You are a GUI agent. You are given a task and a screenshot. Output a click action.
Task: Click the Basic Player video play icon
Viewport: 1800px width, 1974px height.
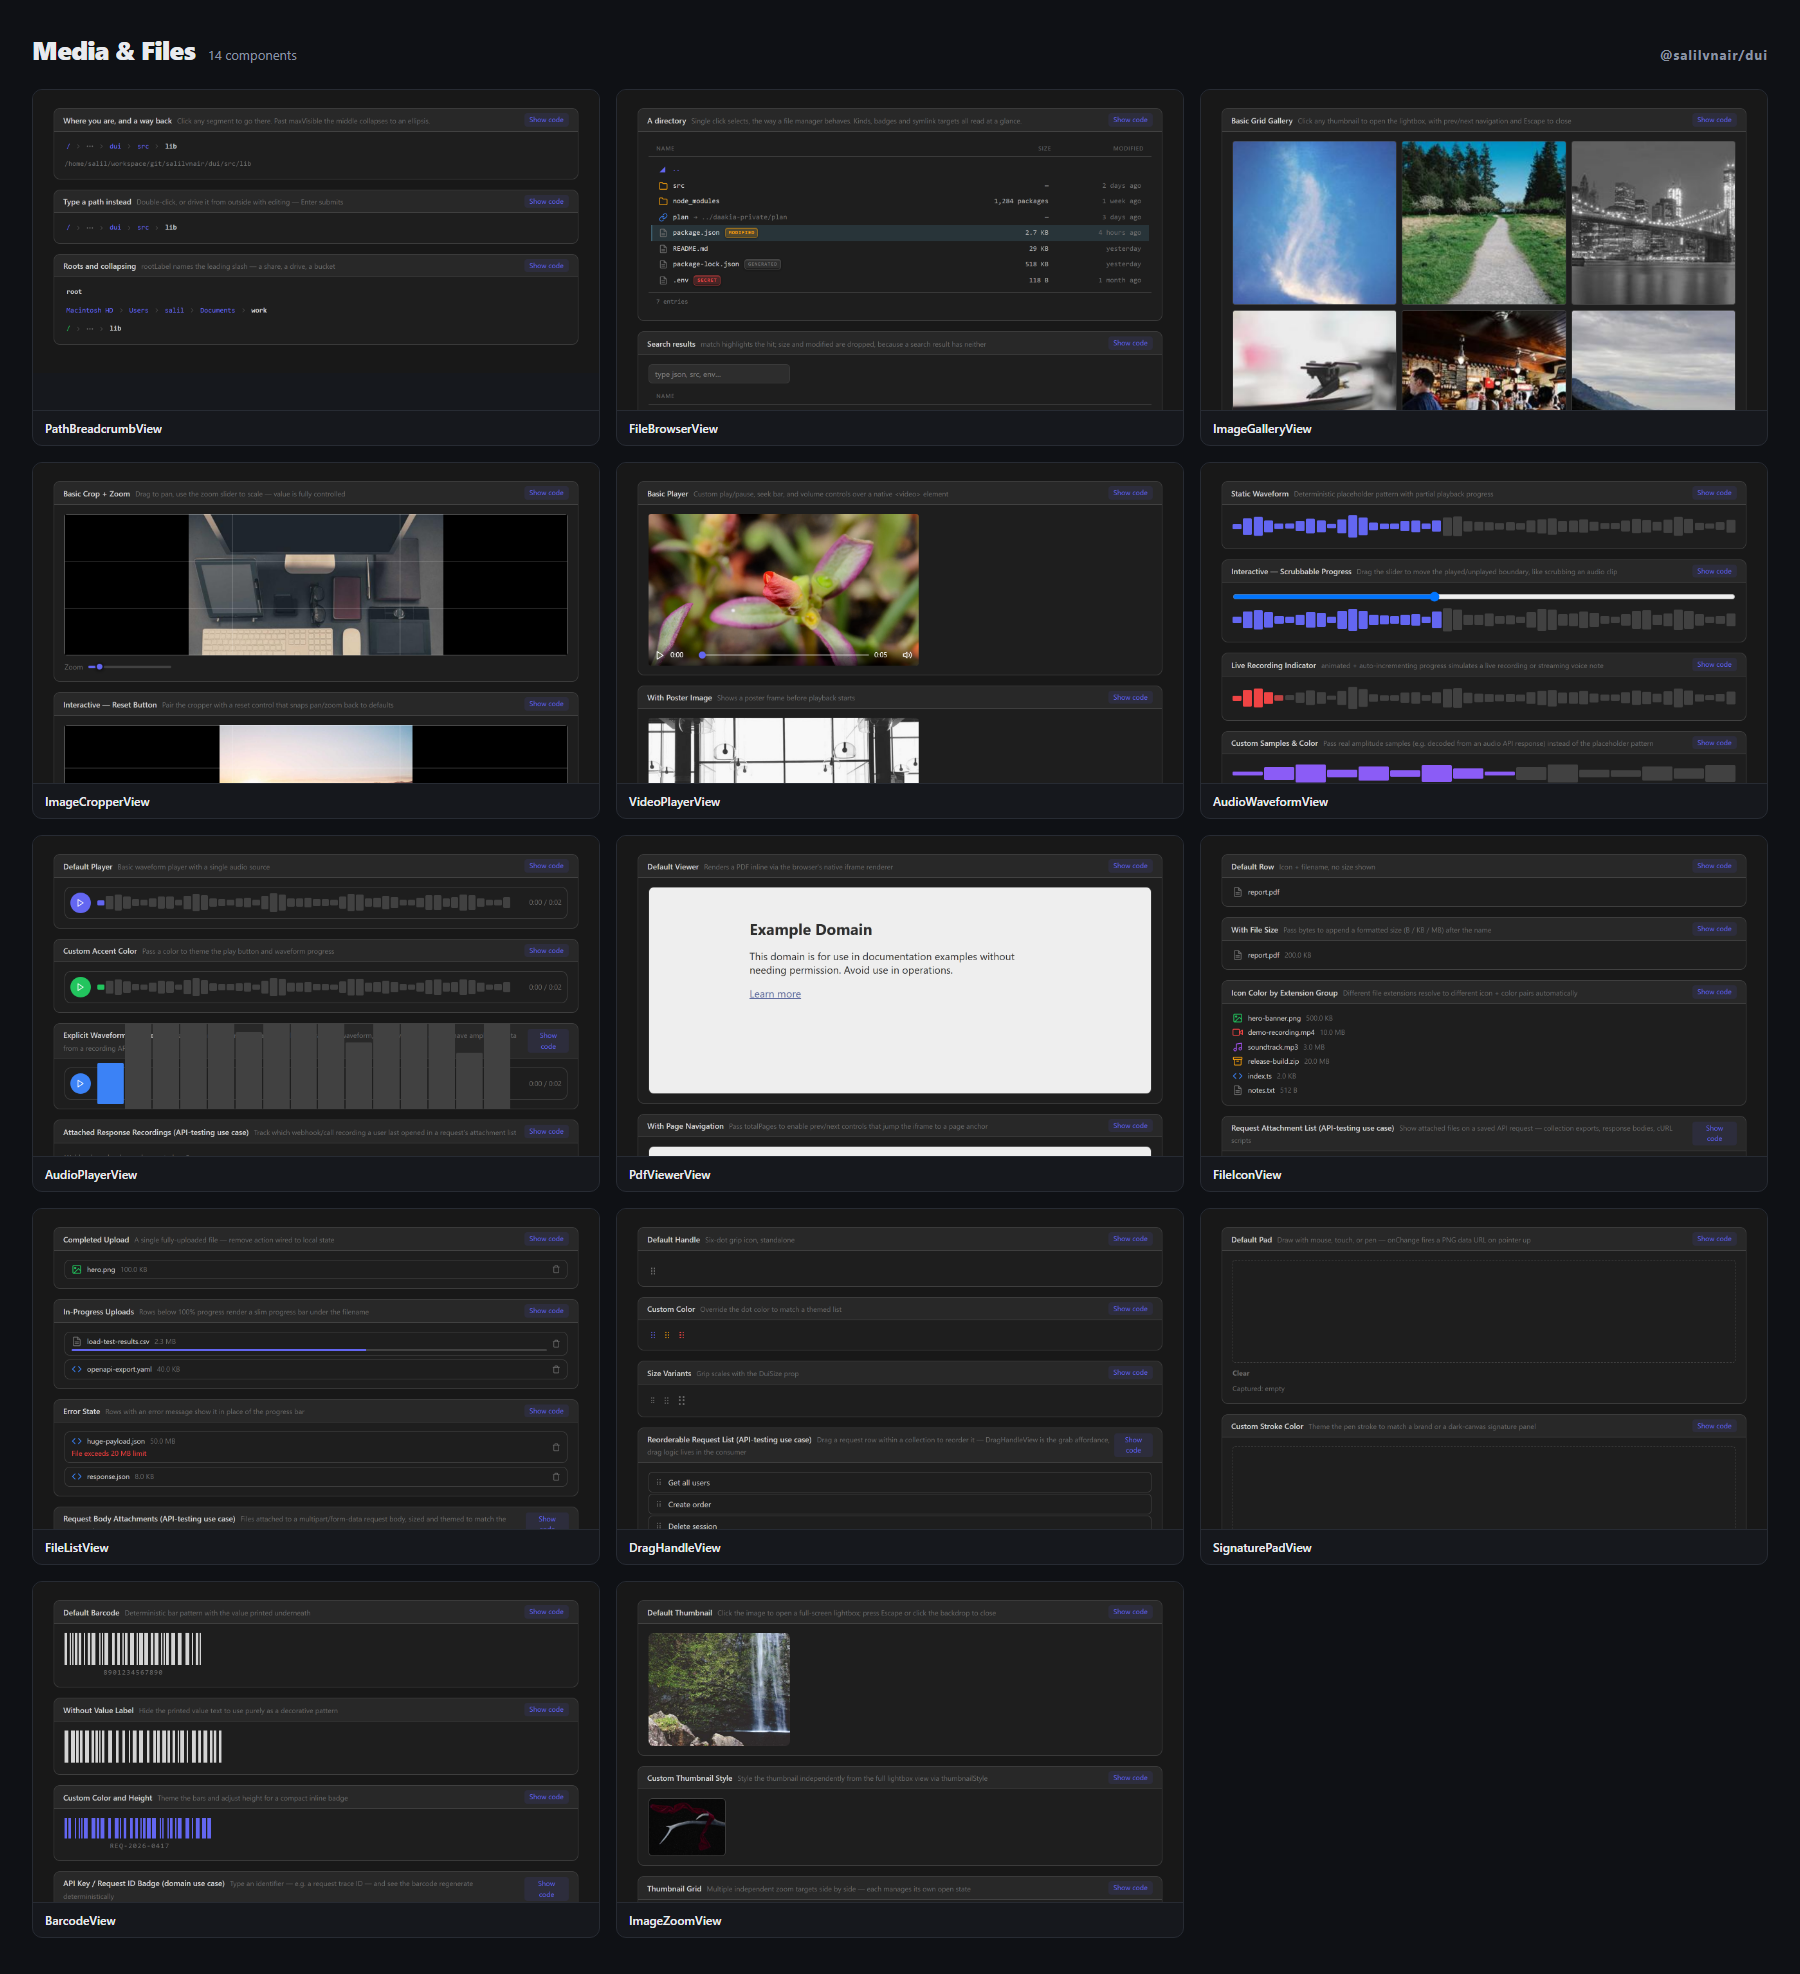[x=659, y=655]
